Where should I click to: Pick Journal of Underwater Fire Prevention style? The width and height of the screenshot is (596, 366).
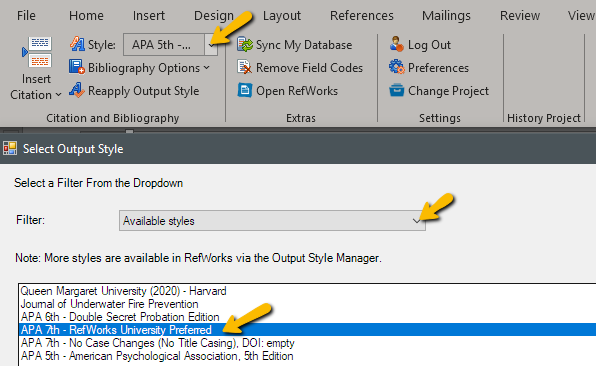pyautogui.click(x=109, y=304)
